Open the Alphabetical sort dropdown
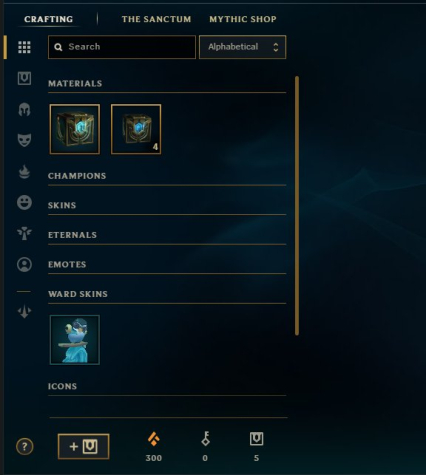 (x=242, y=47)
